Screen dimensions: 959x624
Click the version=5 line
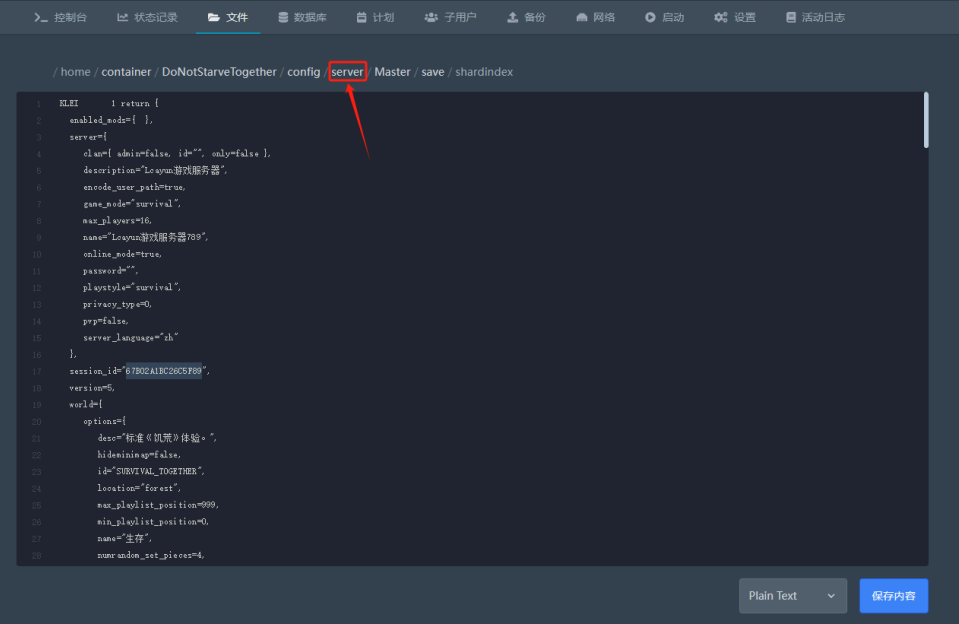pyautogui.click(x=92, y=388)
